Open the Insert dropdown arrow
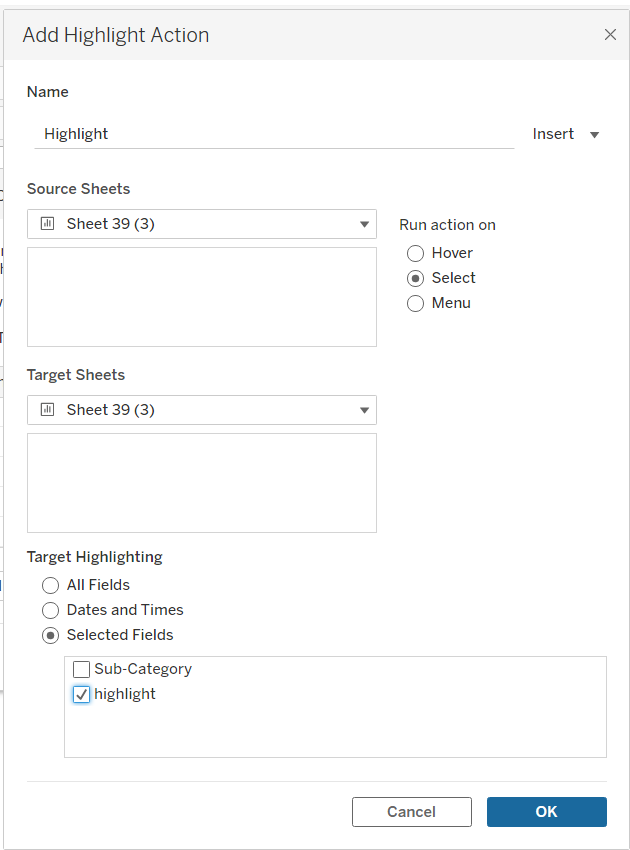Screen dimensions: 630x850 595,135
